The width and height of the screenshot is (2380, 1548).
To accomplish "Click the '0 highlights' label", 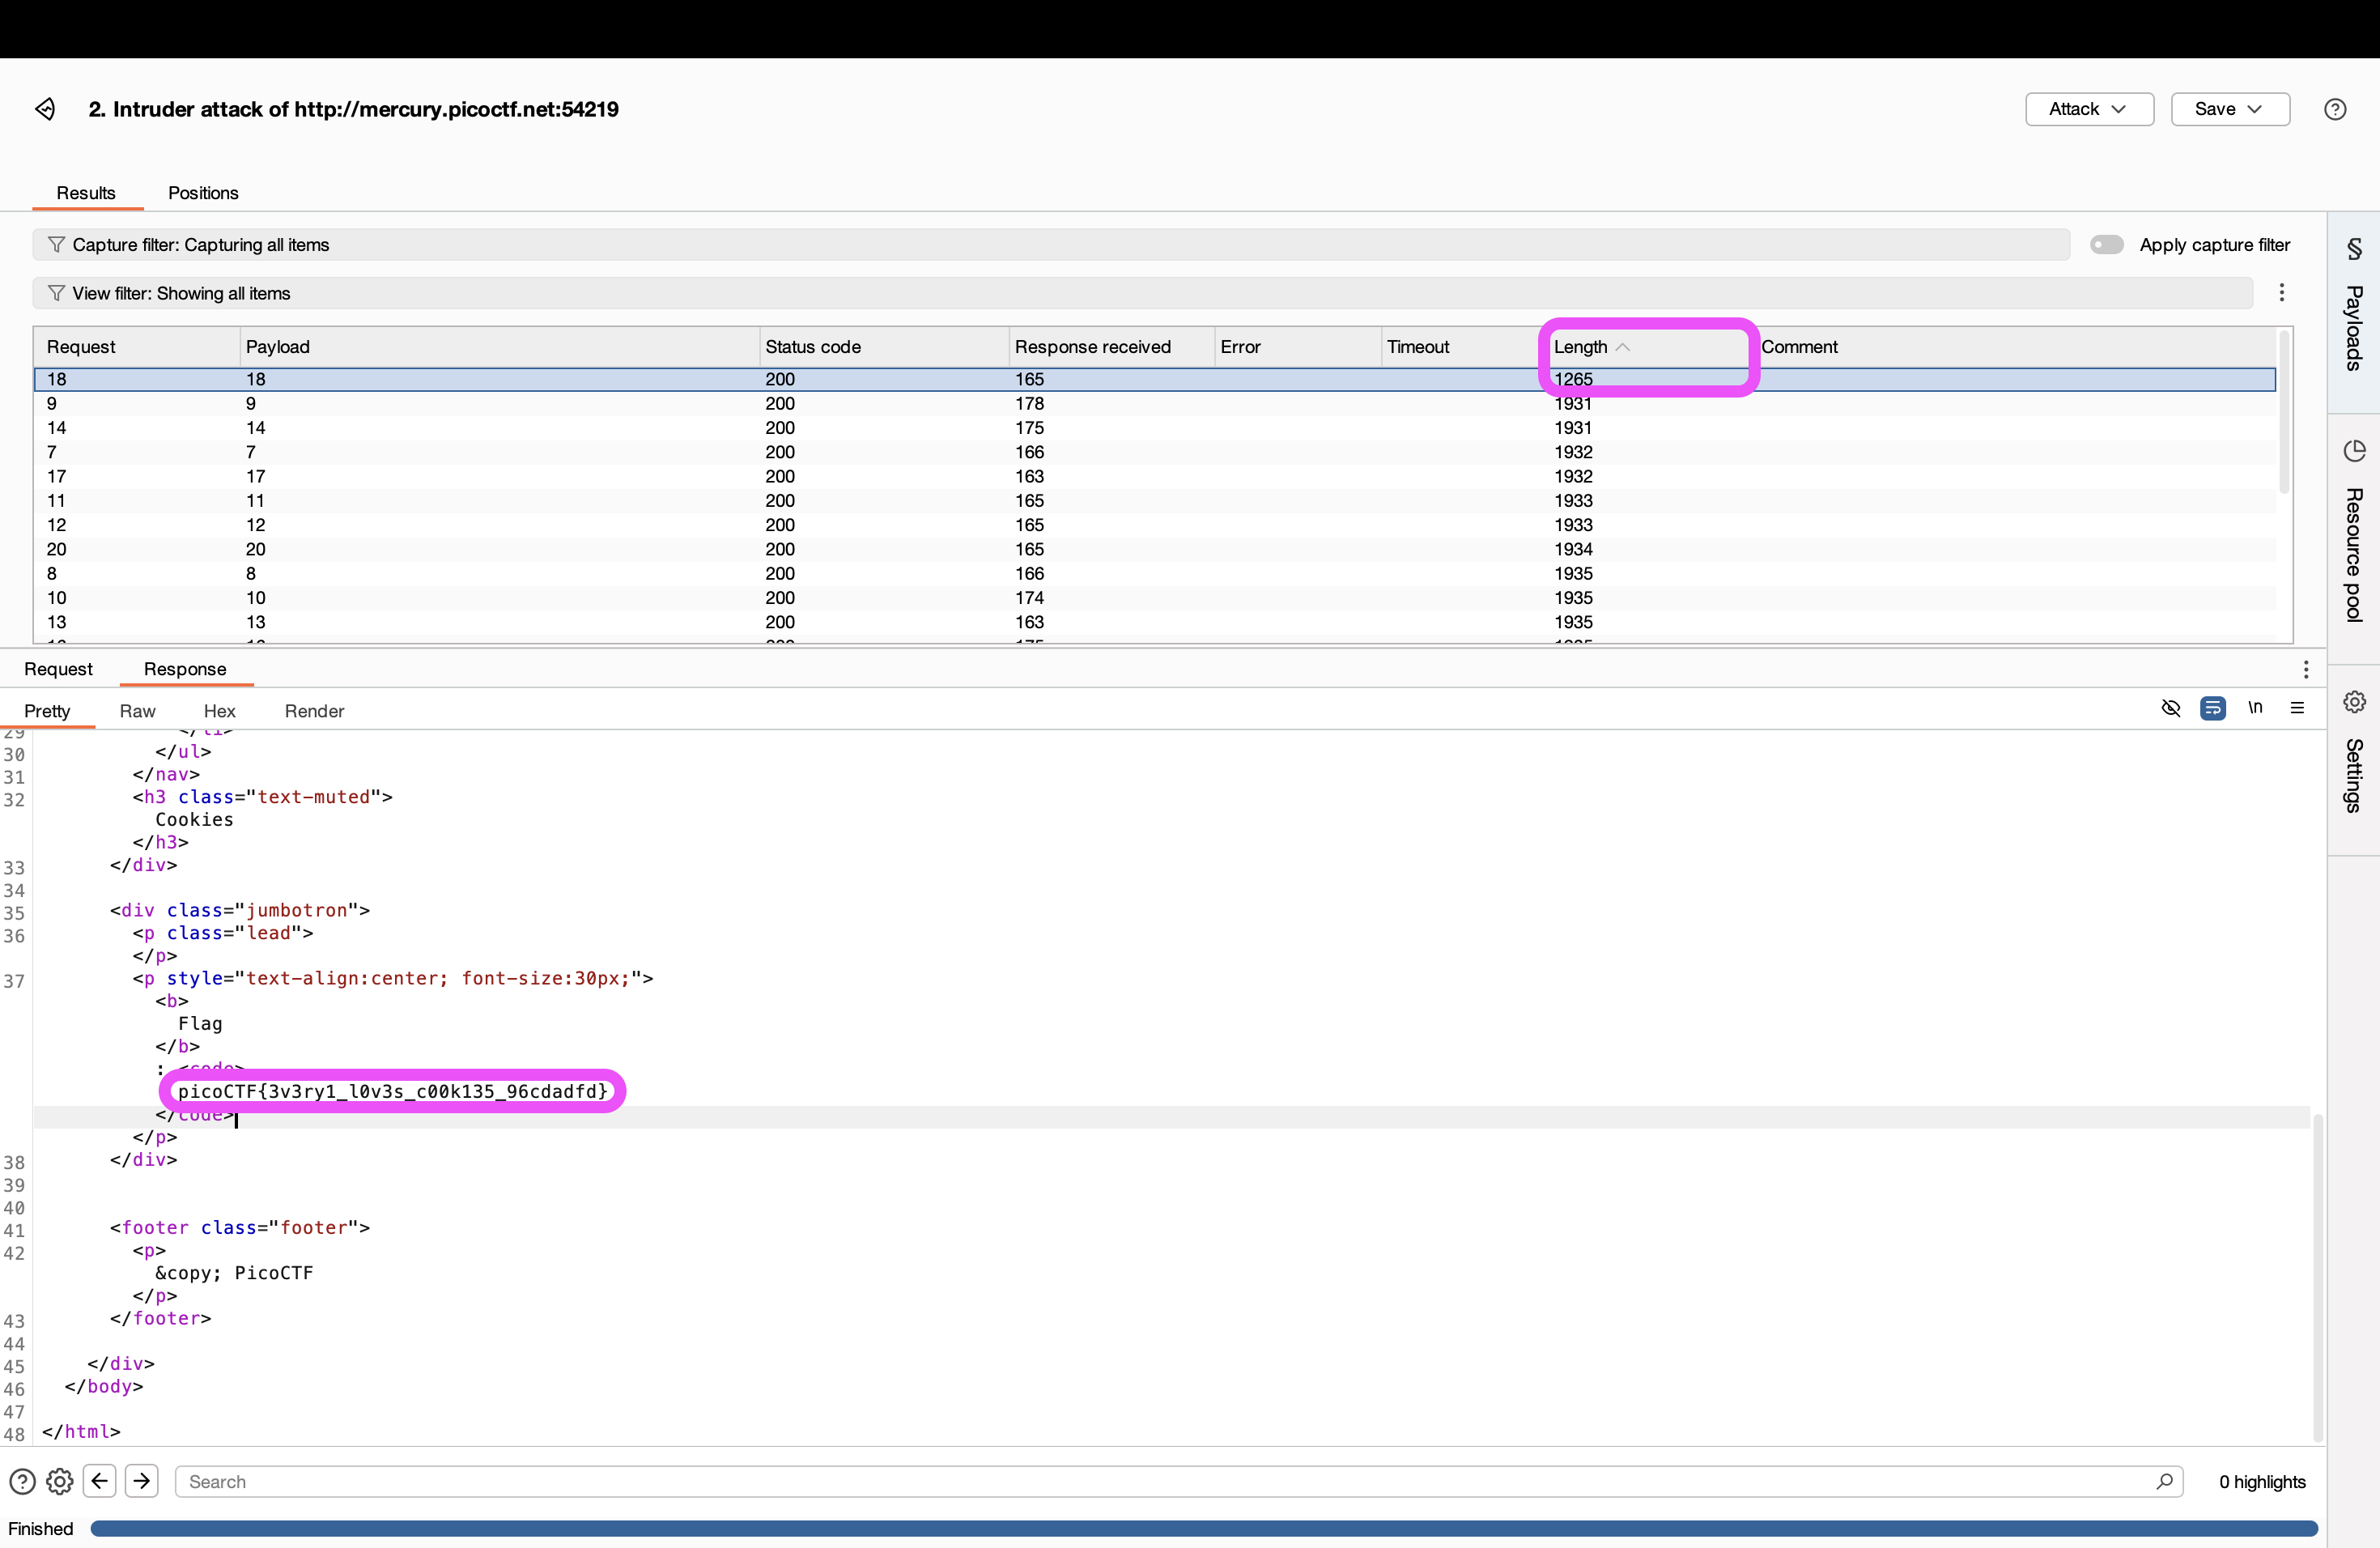I will [x=2262, y=1481].
